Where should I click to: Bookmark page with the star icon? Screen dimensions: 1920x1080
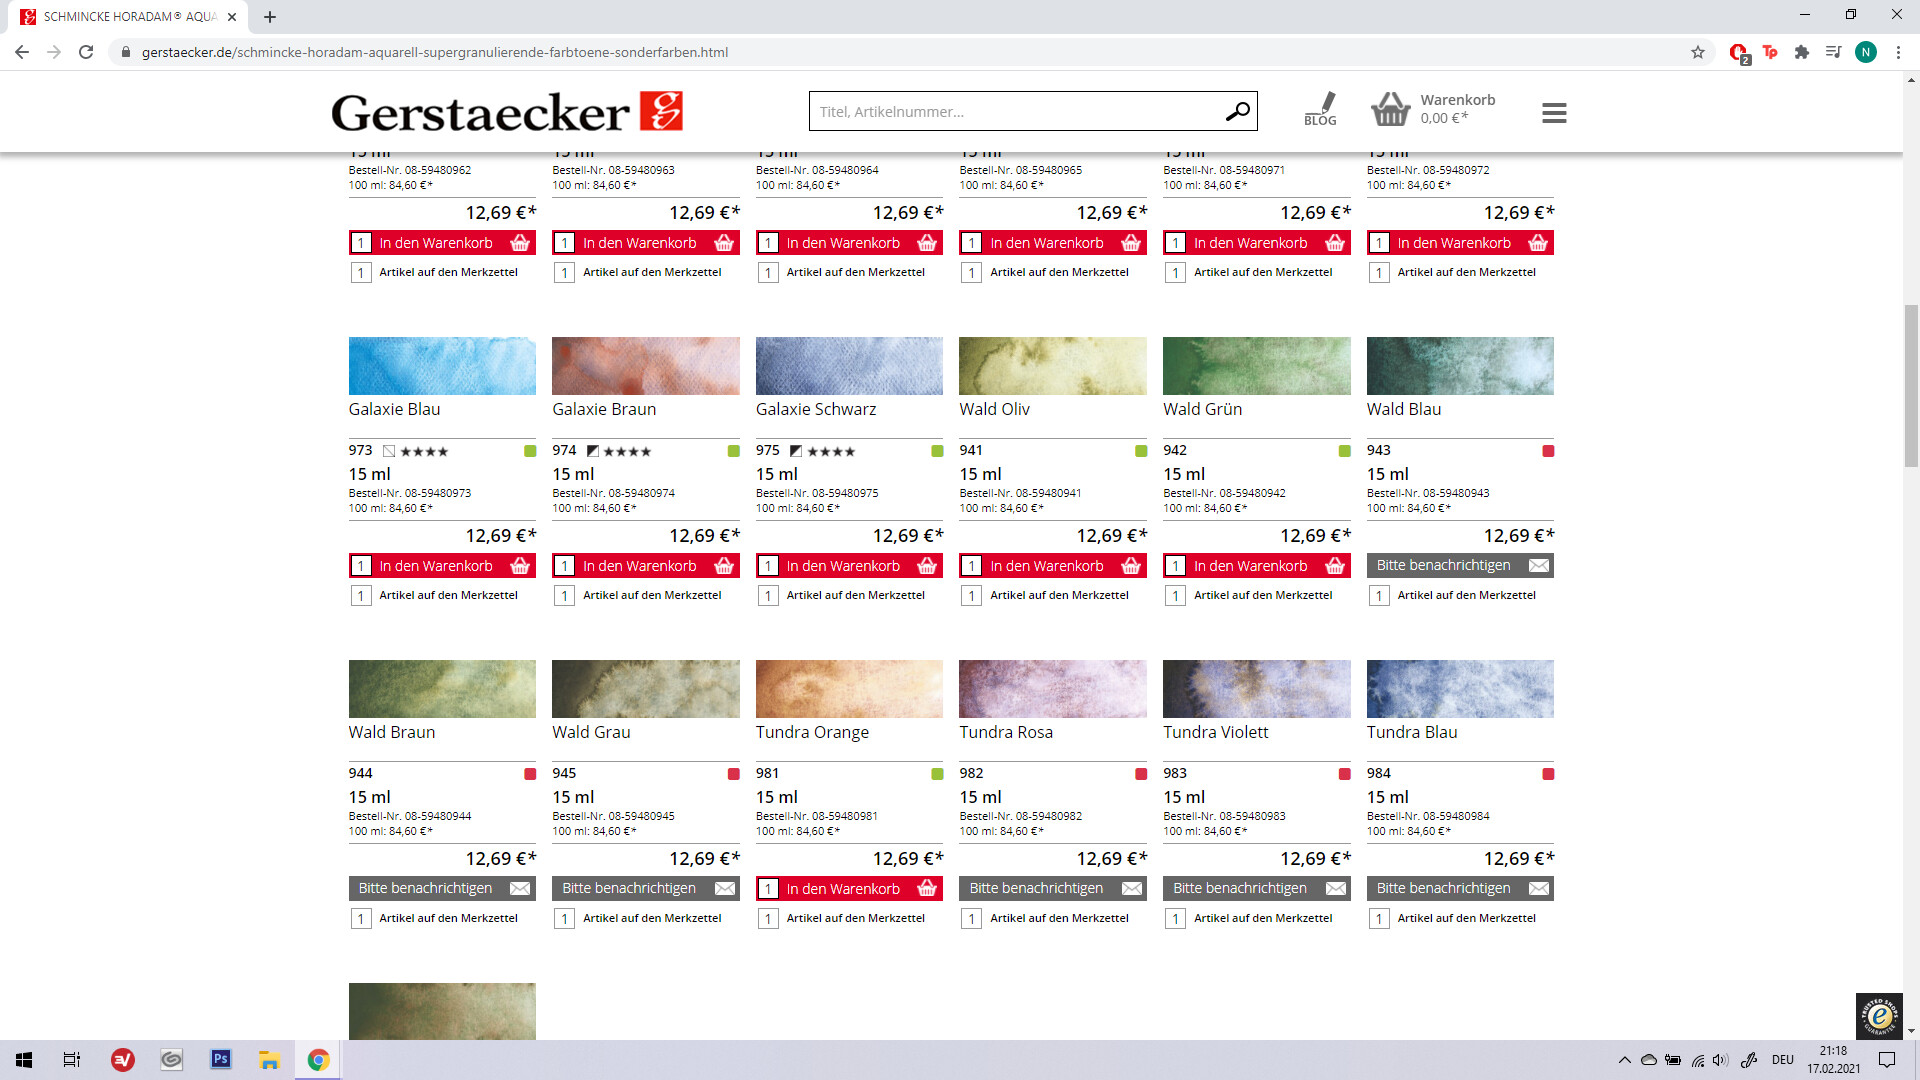pos(1698,52)
